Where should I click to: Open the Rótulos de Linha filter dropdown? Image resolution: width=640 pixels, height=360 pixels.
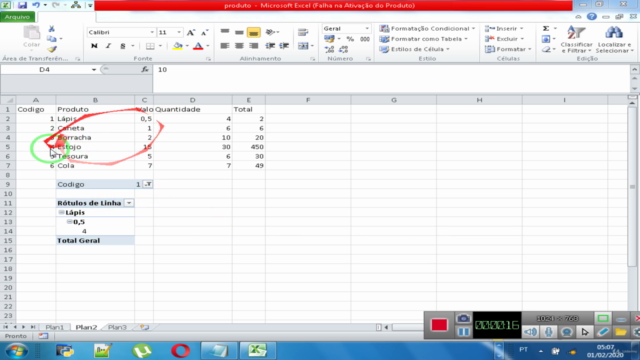pyautogui.click(x=129, y=203)
